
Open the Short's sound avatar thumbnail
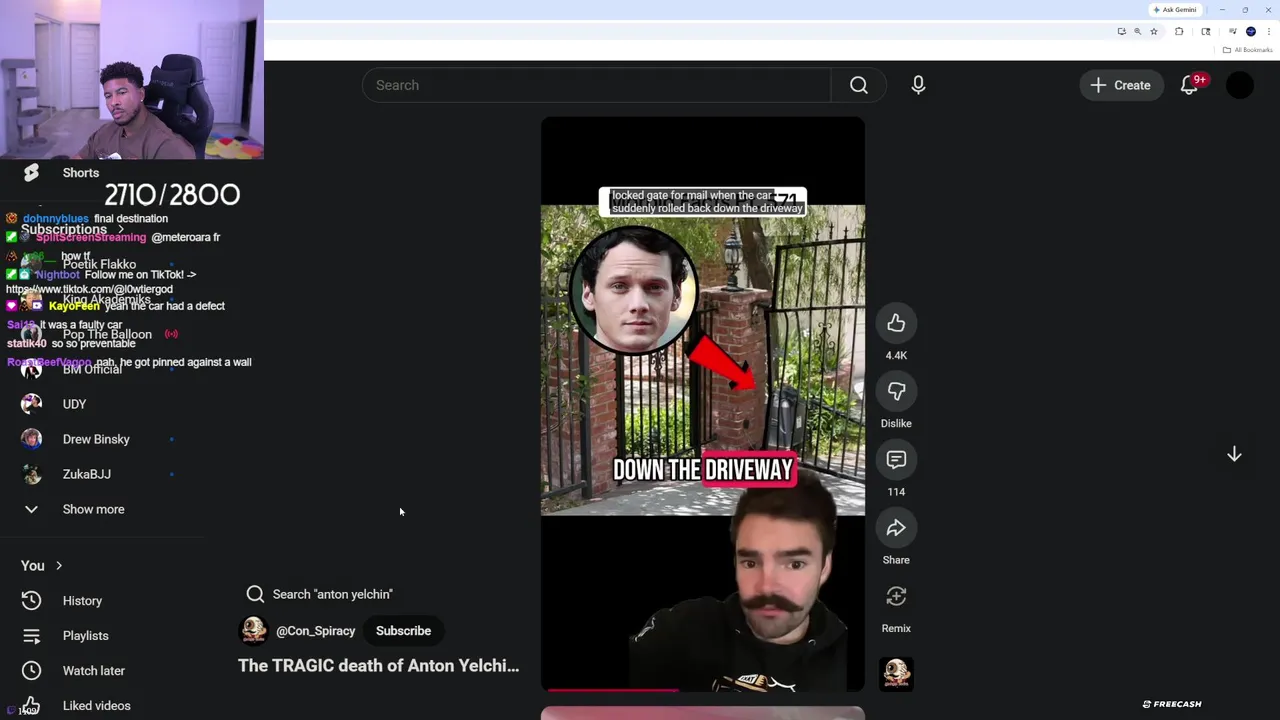click(x=896, y=673)
